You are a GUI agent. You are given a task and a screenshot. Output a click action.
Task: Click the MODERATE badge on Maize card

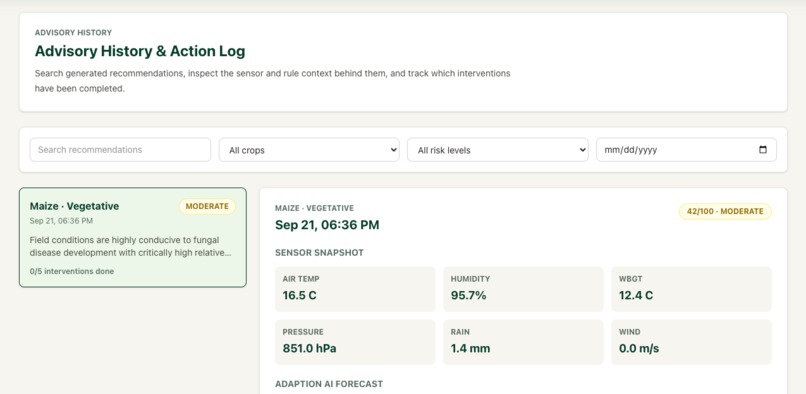click(x=207, y=206)
